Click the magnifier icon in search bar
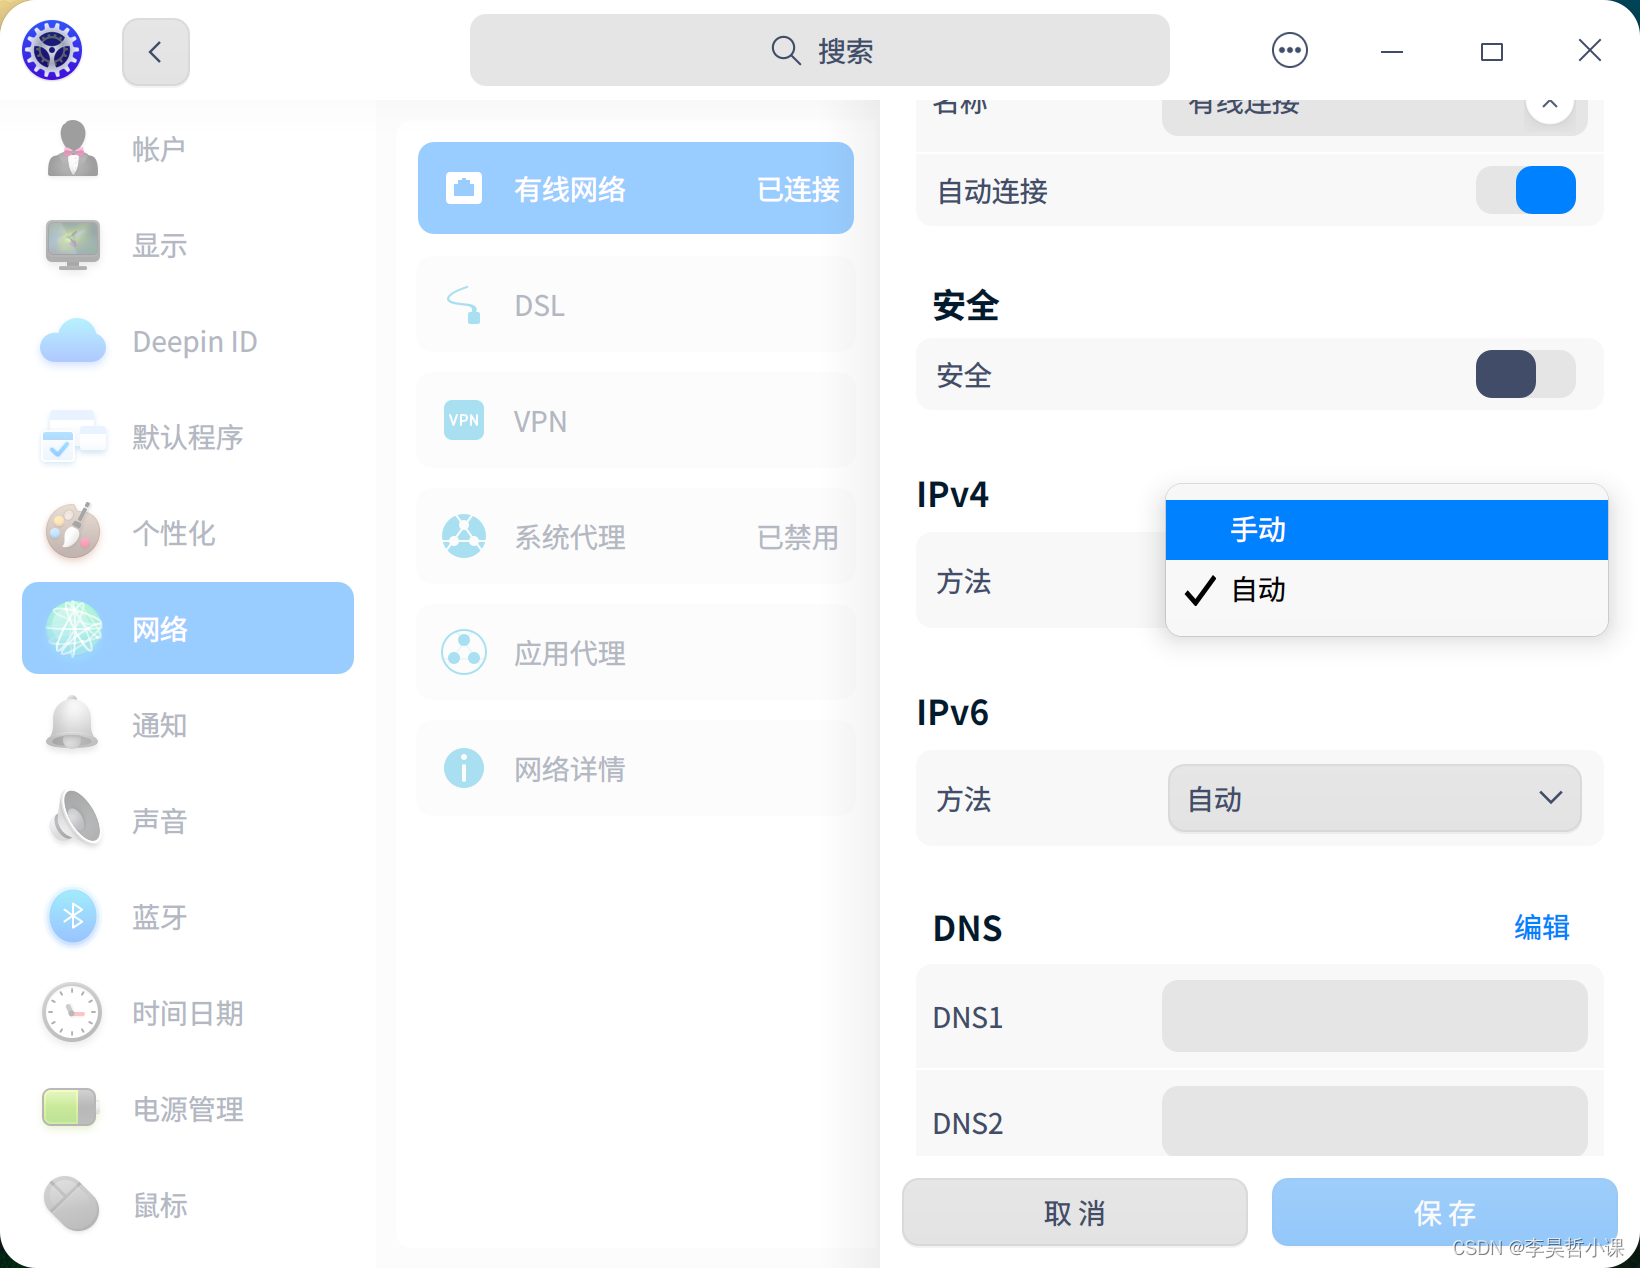 pyautogui.click(x=786, y=50)
